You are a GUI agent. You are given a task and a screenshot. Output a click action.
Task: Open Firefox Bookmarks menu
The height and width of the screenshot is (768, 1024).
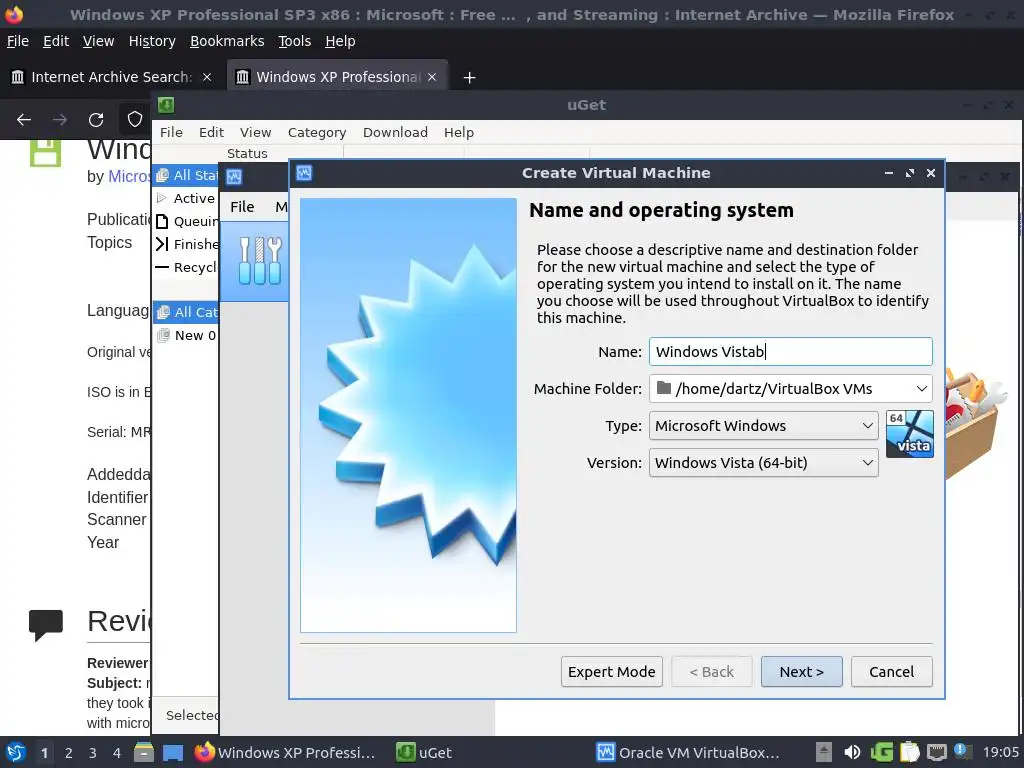point(227,41)
